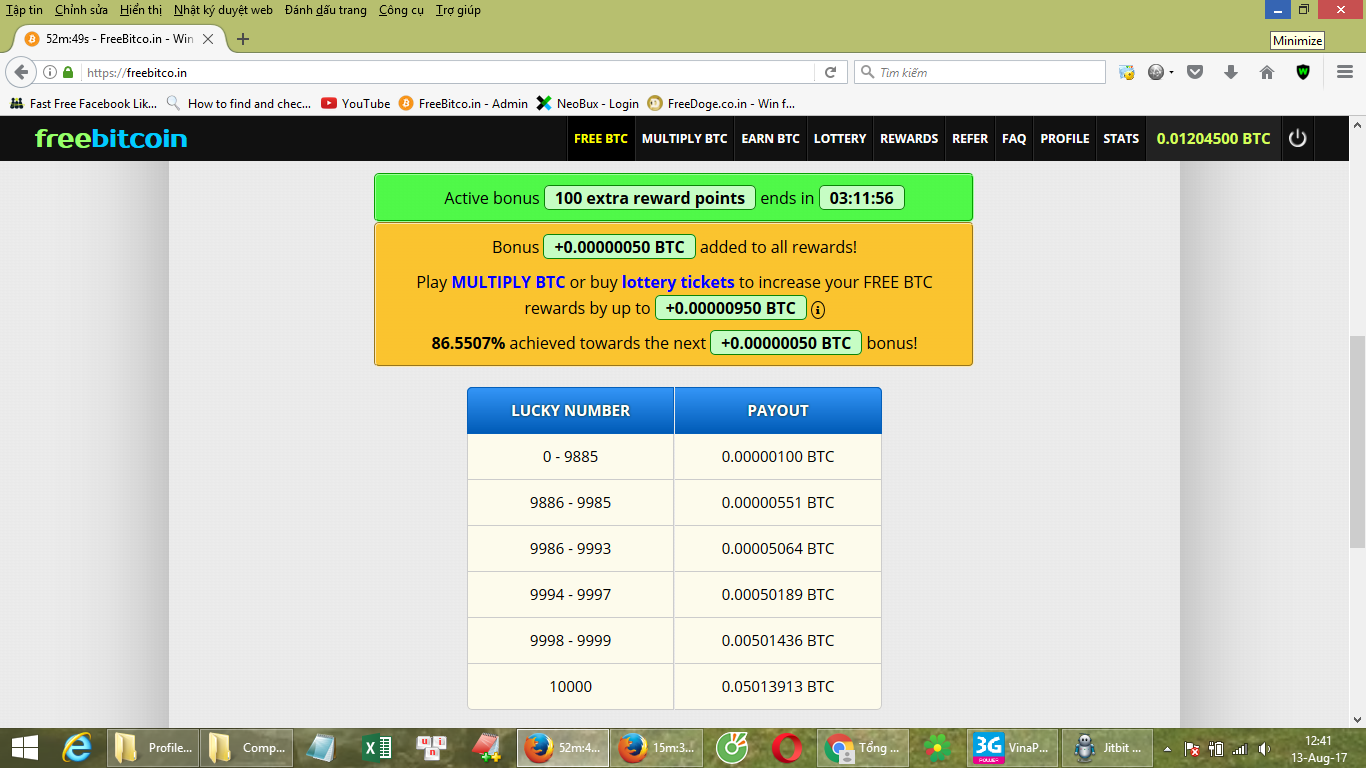The width and height of the screenshot is (1366, 768).
Task: Switch to the 15m Firefox taskbar window
Action: 657,747
